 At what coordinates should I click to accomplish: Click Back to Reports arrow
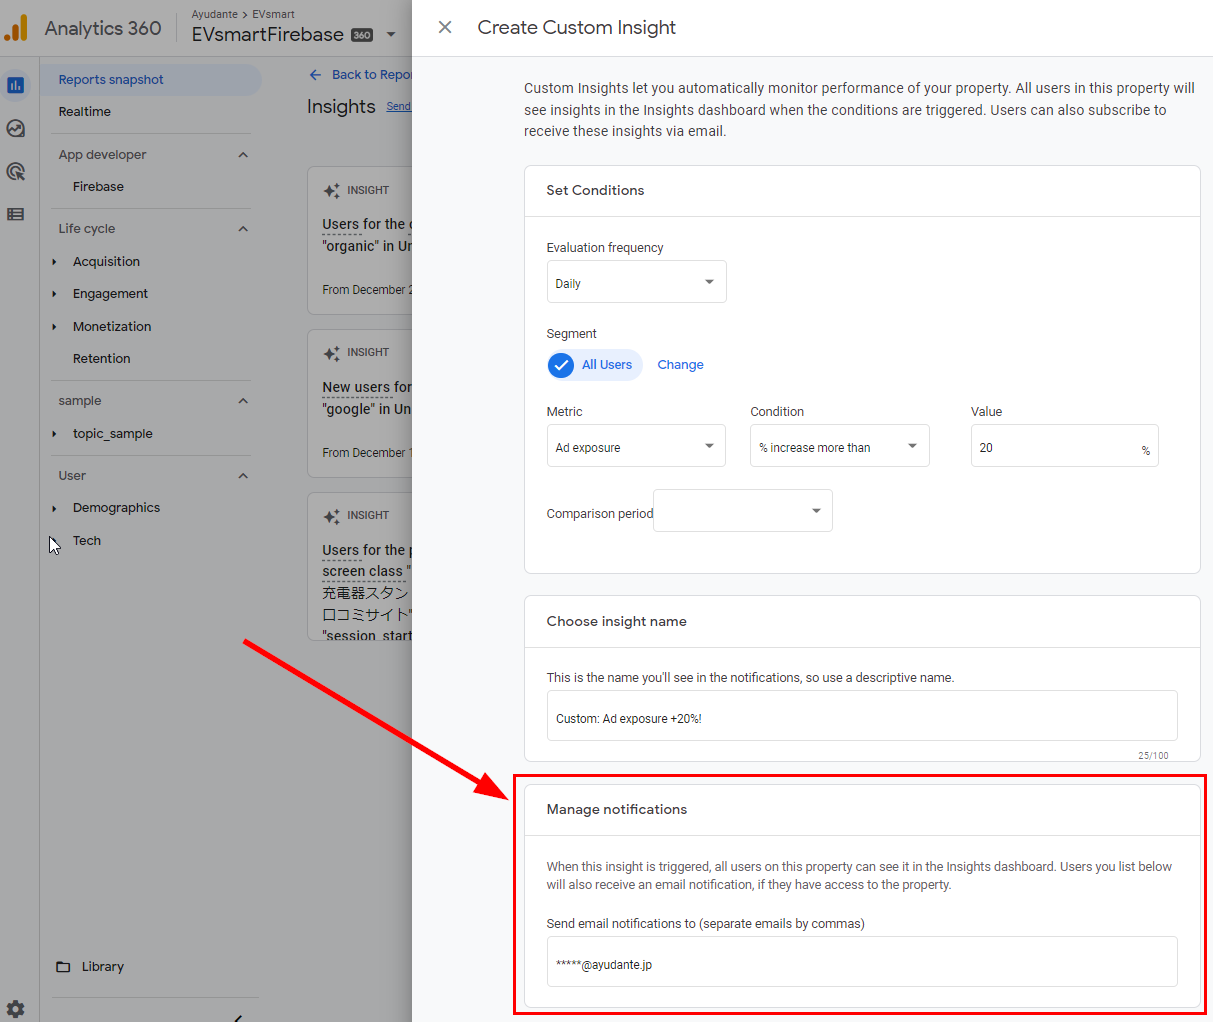tap(316, 75)
